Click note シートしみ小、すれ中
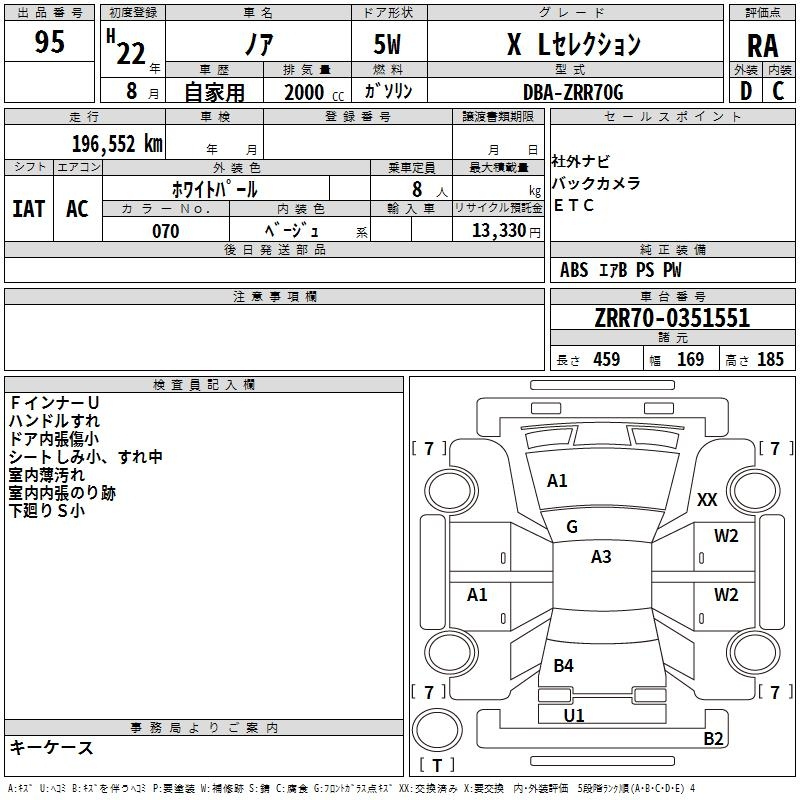Screen dimensions: 800x800 [86, 457]
